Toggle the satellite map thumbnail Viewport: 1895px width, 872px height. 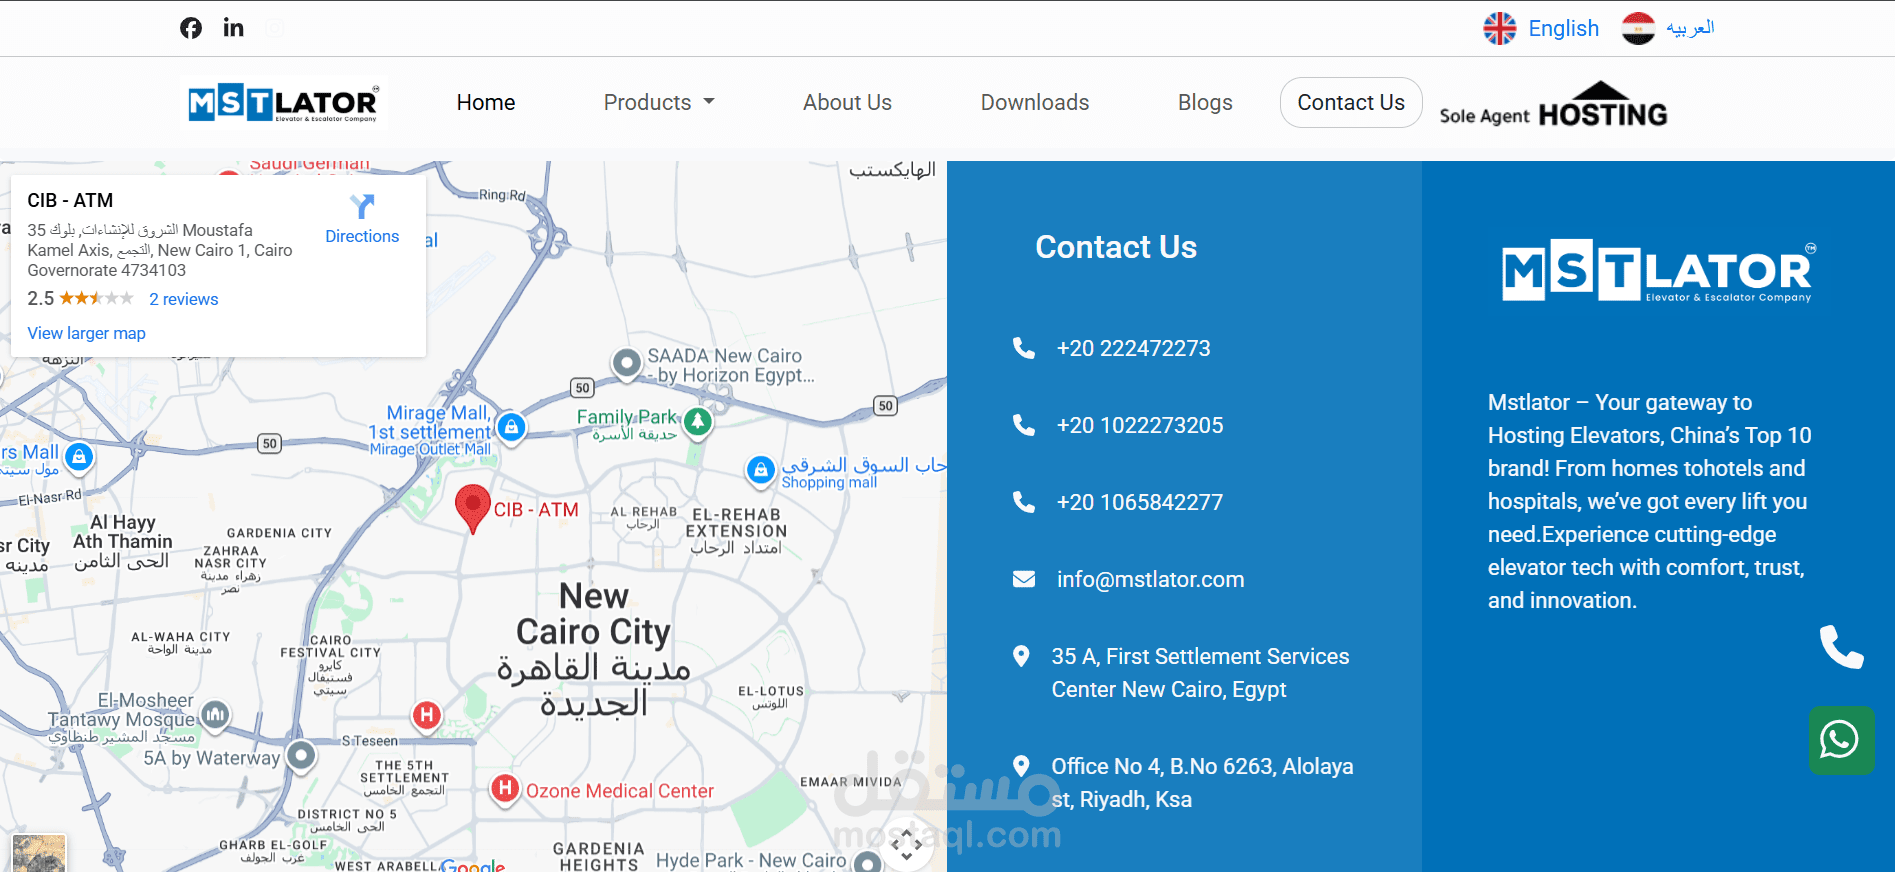click(x=39, y=854)
